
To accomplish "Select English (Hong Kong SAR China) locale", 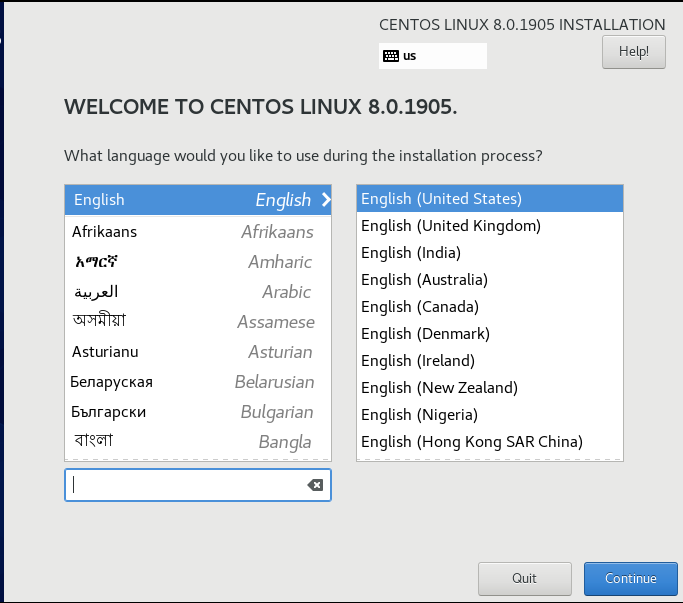I will [x=490, y=442].
